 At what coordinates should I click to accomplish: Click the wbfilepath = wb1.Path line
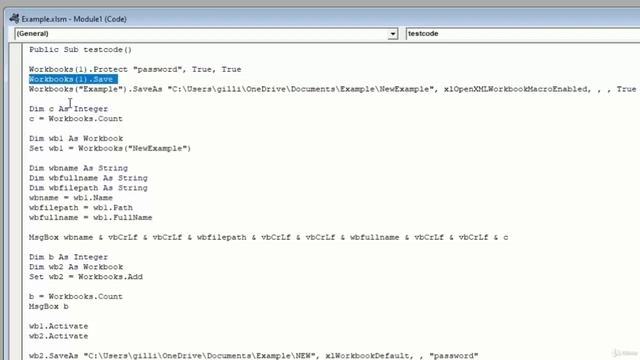coord(81,207)
